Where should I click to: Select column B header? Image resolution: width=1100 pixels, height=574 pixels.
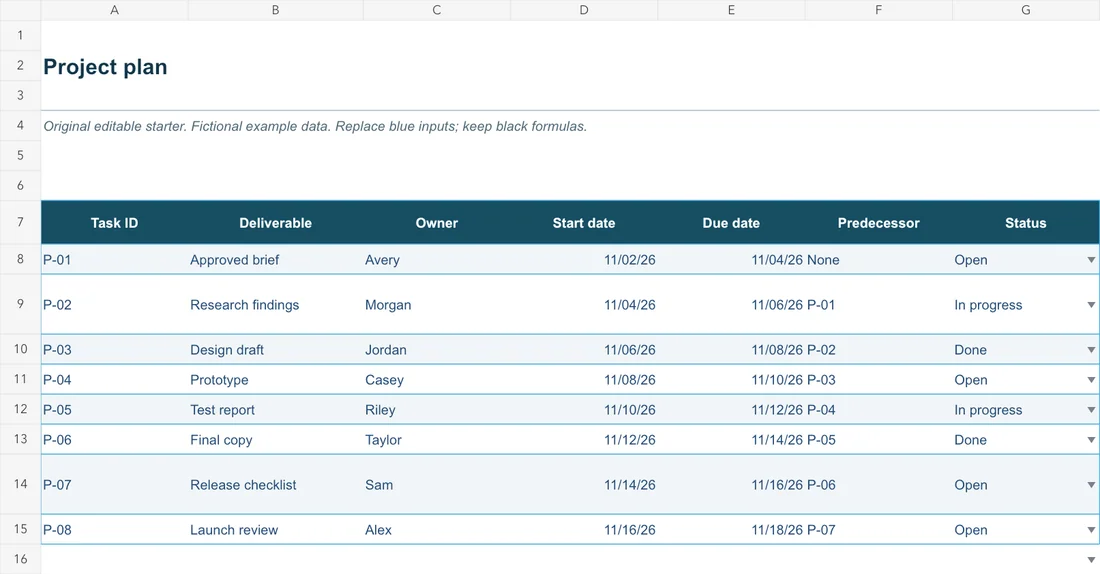[x=276, y=10]
